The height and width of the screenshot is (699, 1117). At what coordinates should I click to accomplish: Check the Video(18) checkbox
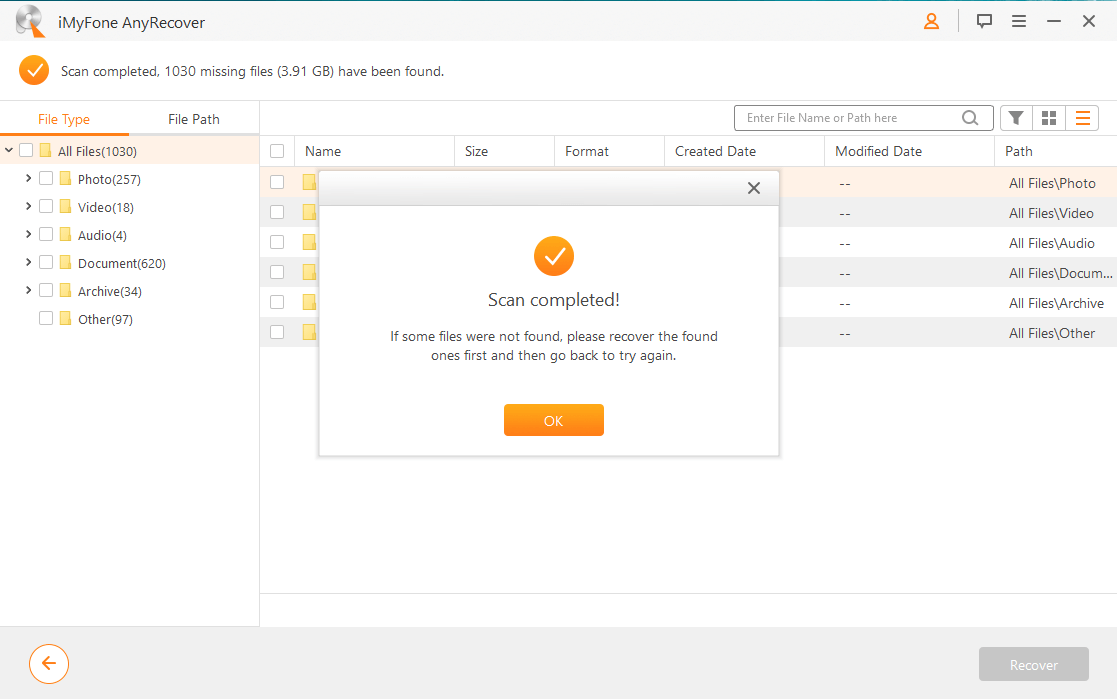46,207
